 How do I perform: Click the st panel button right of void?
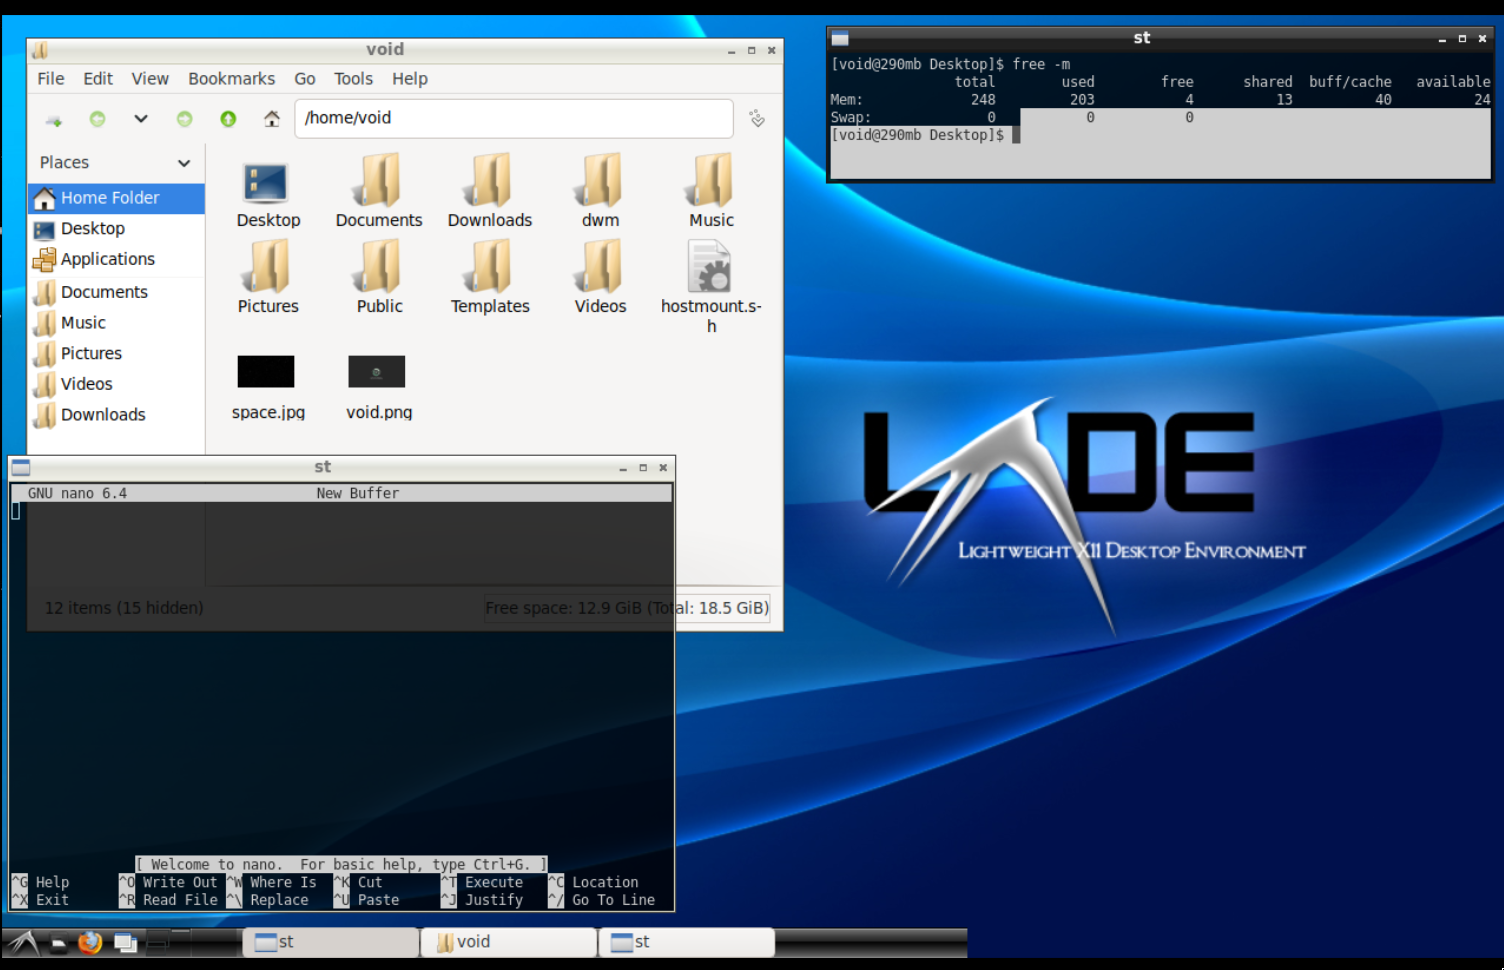[687, 942]
